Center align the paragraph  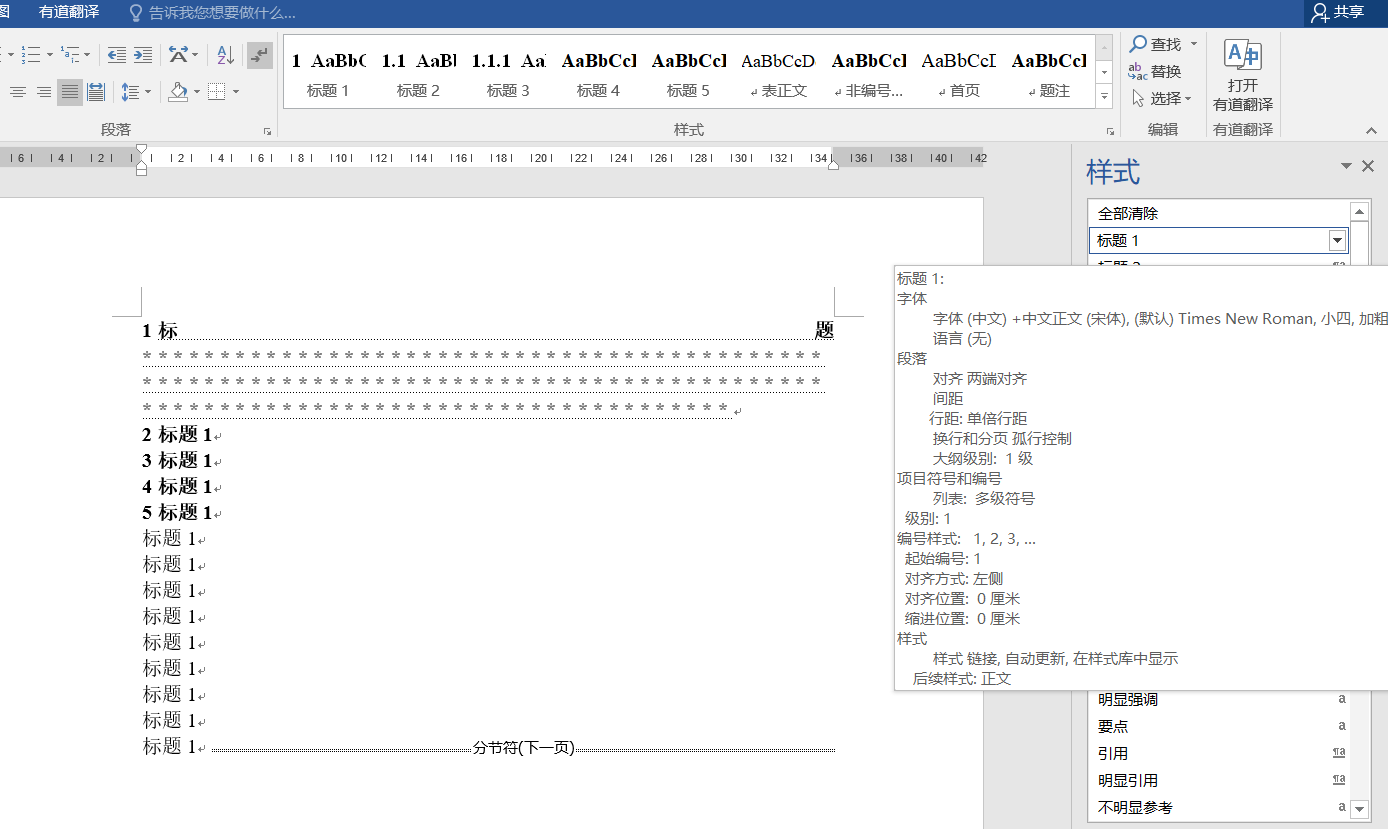(18, 92)
